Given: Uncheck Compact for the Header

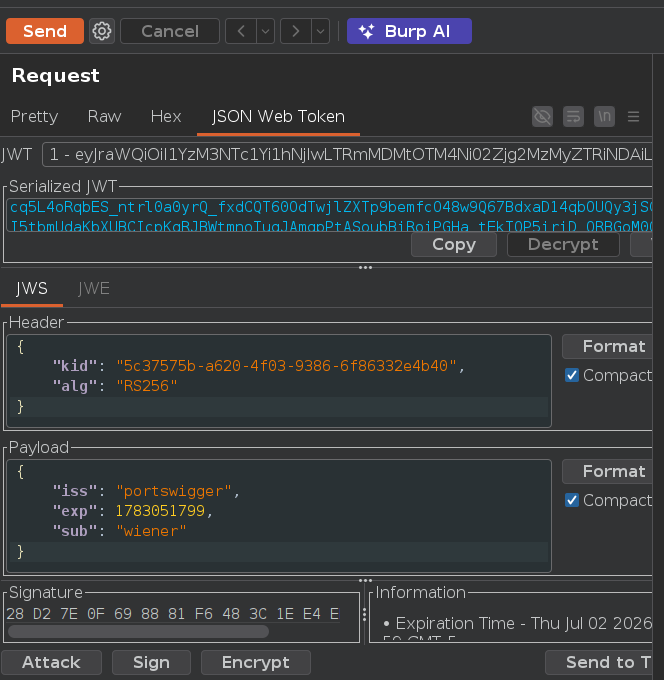Looking at the screenshot, I should pyautogui.click(x=572, y=375).
